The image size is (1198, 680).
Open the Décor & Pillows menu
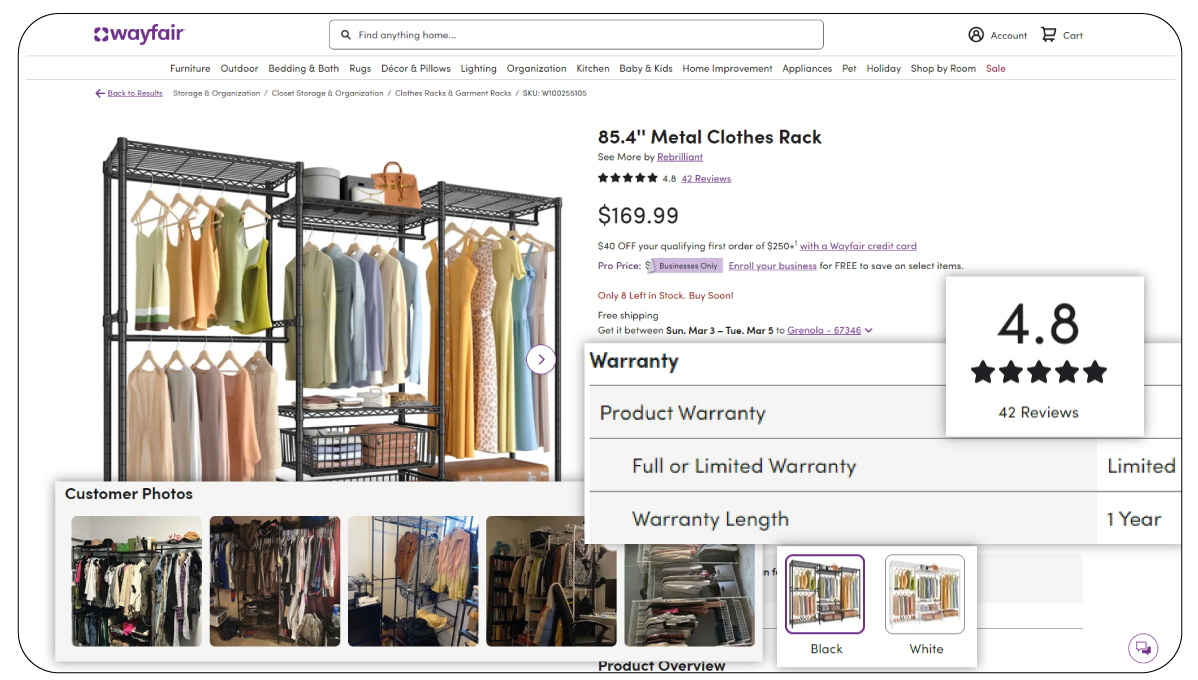coord(416,69)
